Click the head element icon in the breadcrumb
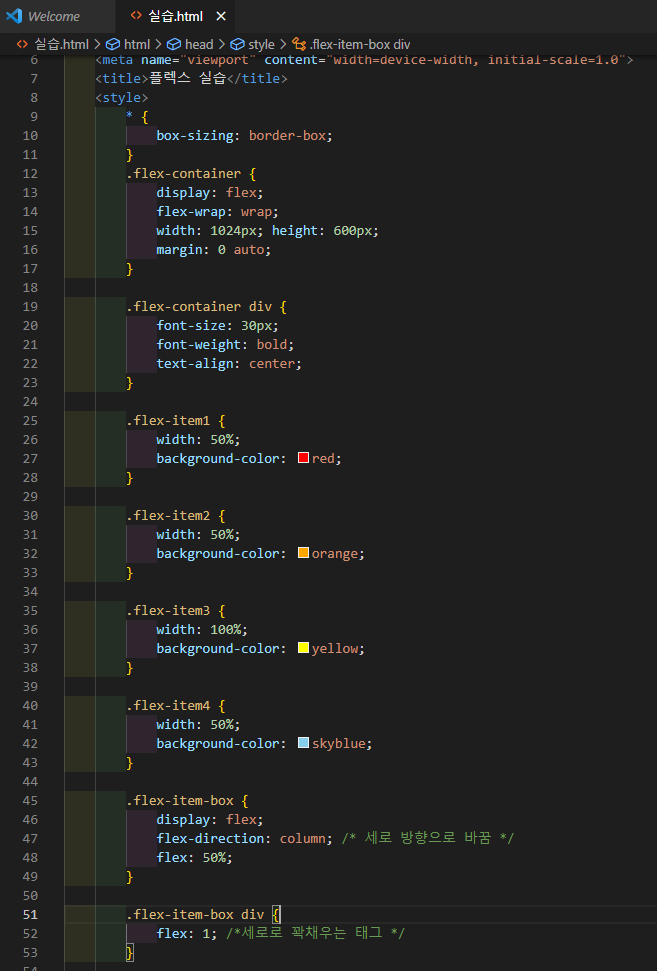Screen dimensions: 657x971 click(174, 45)
